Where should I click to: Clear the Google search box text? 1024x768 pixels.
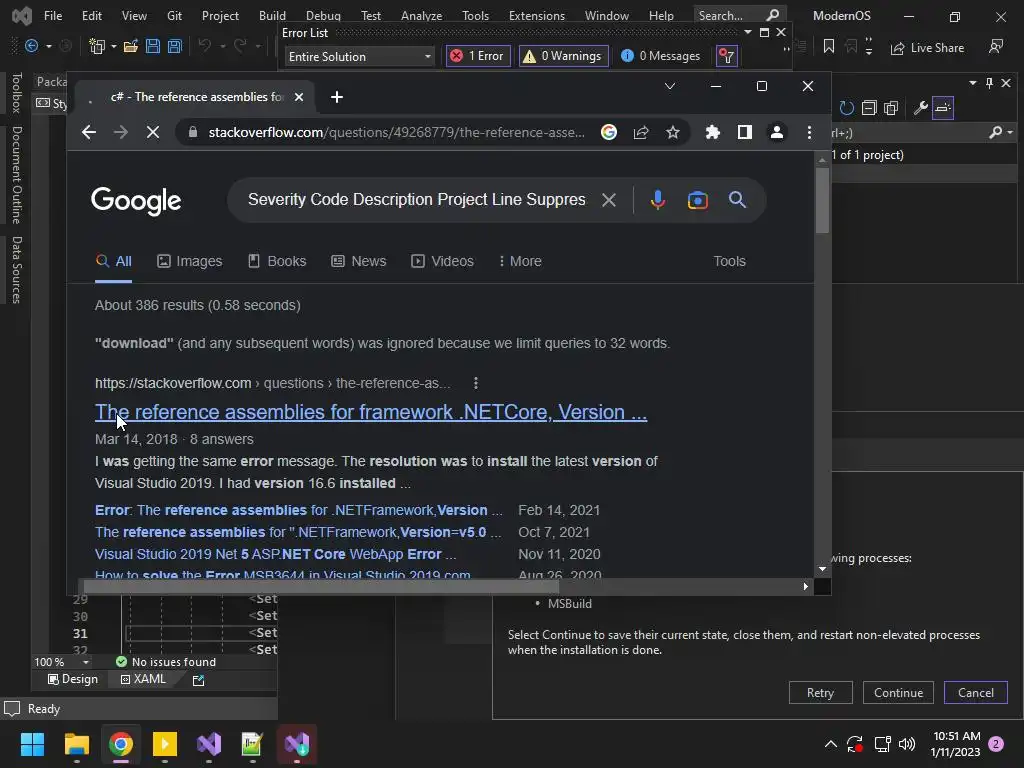609,200
